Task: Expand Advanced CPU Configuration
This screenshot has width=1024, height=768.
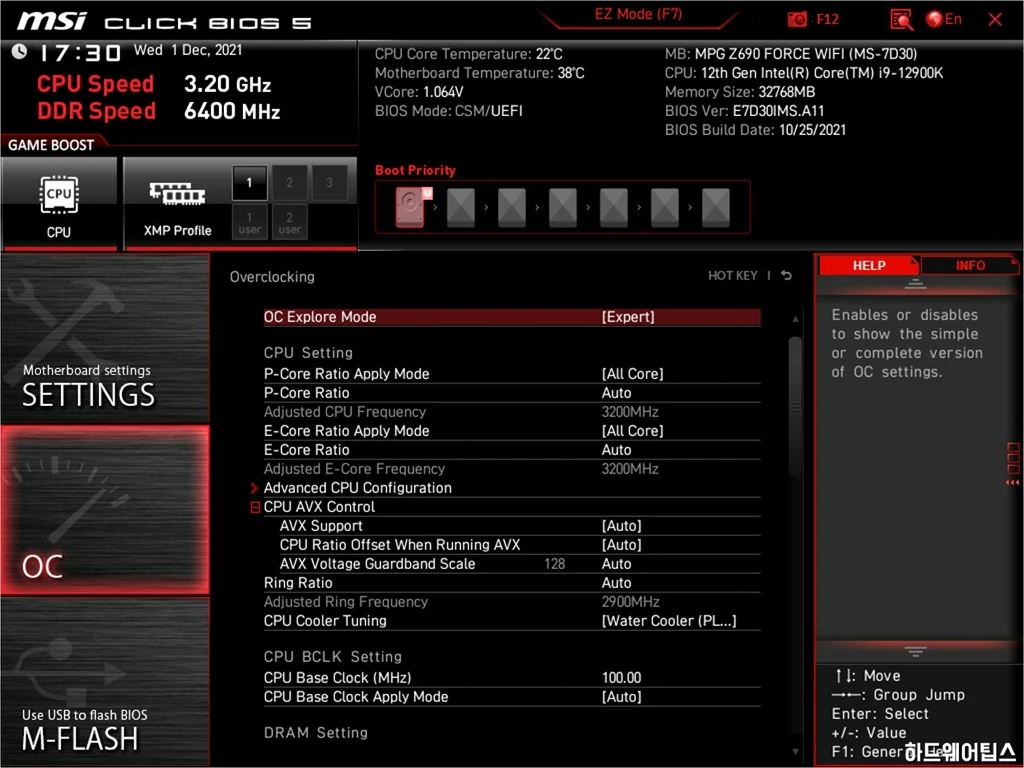Action: tap(357, 488)
